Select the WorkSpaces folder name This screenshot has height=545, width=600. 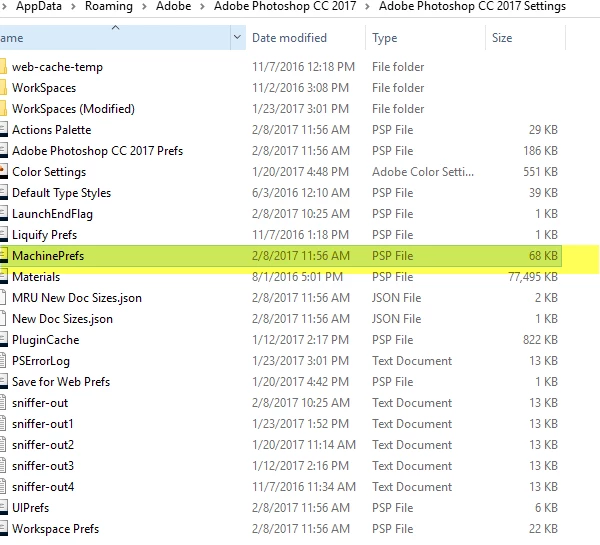[44, 88]
